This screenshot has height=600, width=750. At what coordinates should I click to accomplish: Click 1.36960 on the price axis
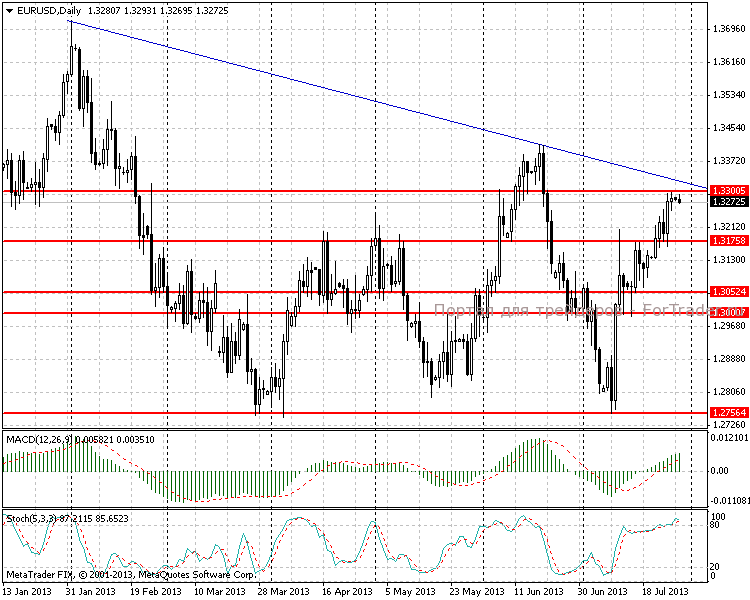click(x=729, y=29)
